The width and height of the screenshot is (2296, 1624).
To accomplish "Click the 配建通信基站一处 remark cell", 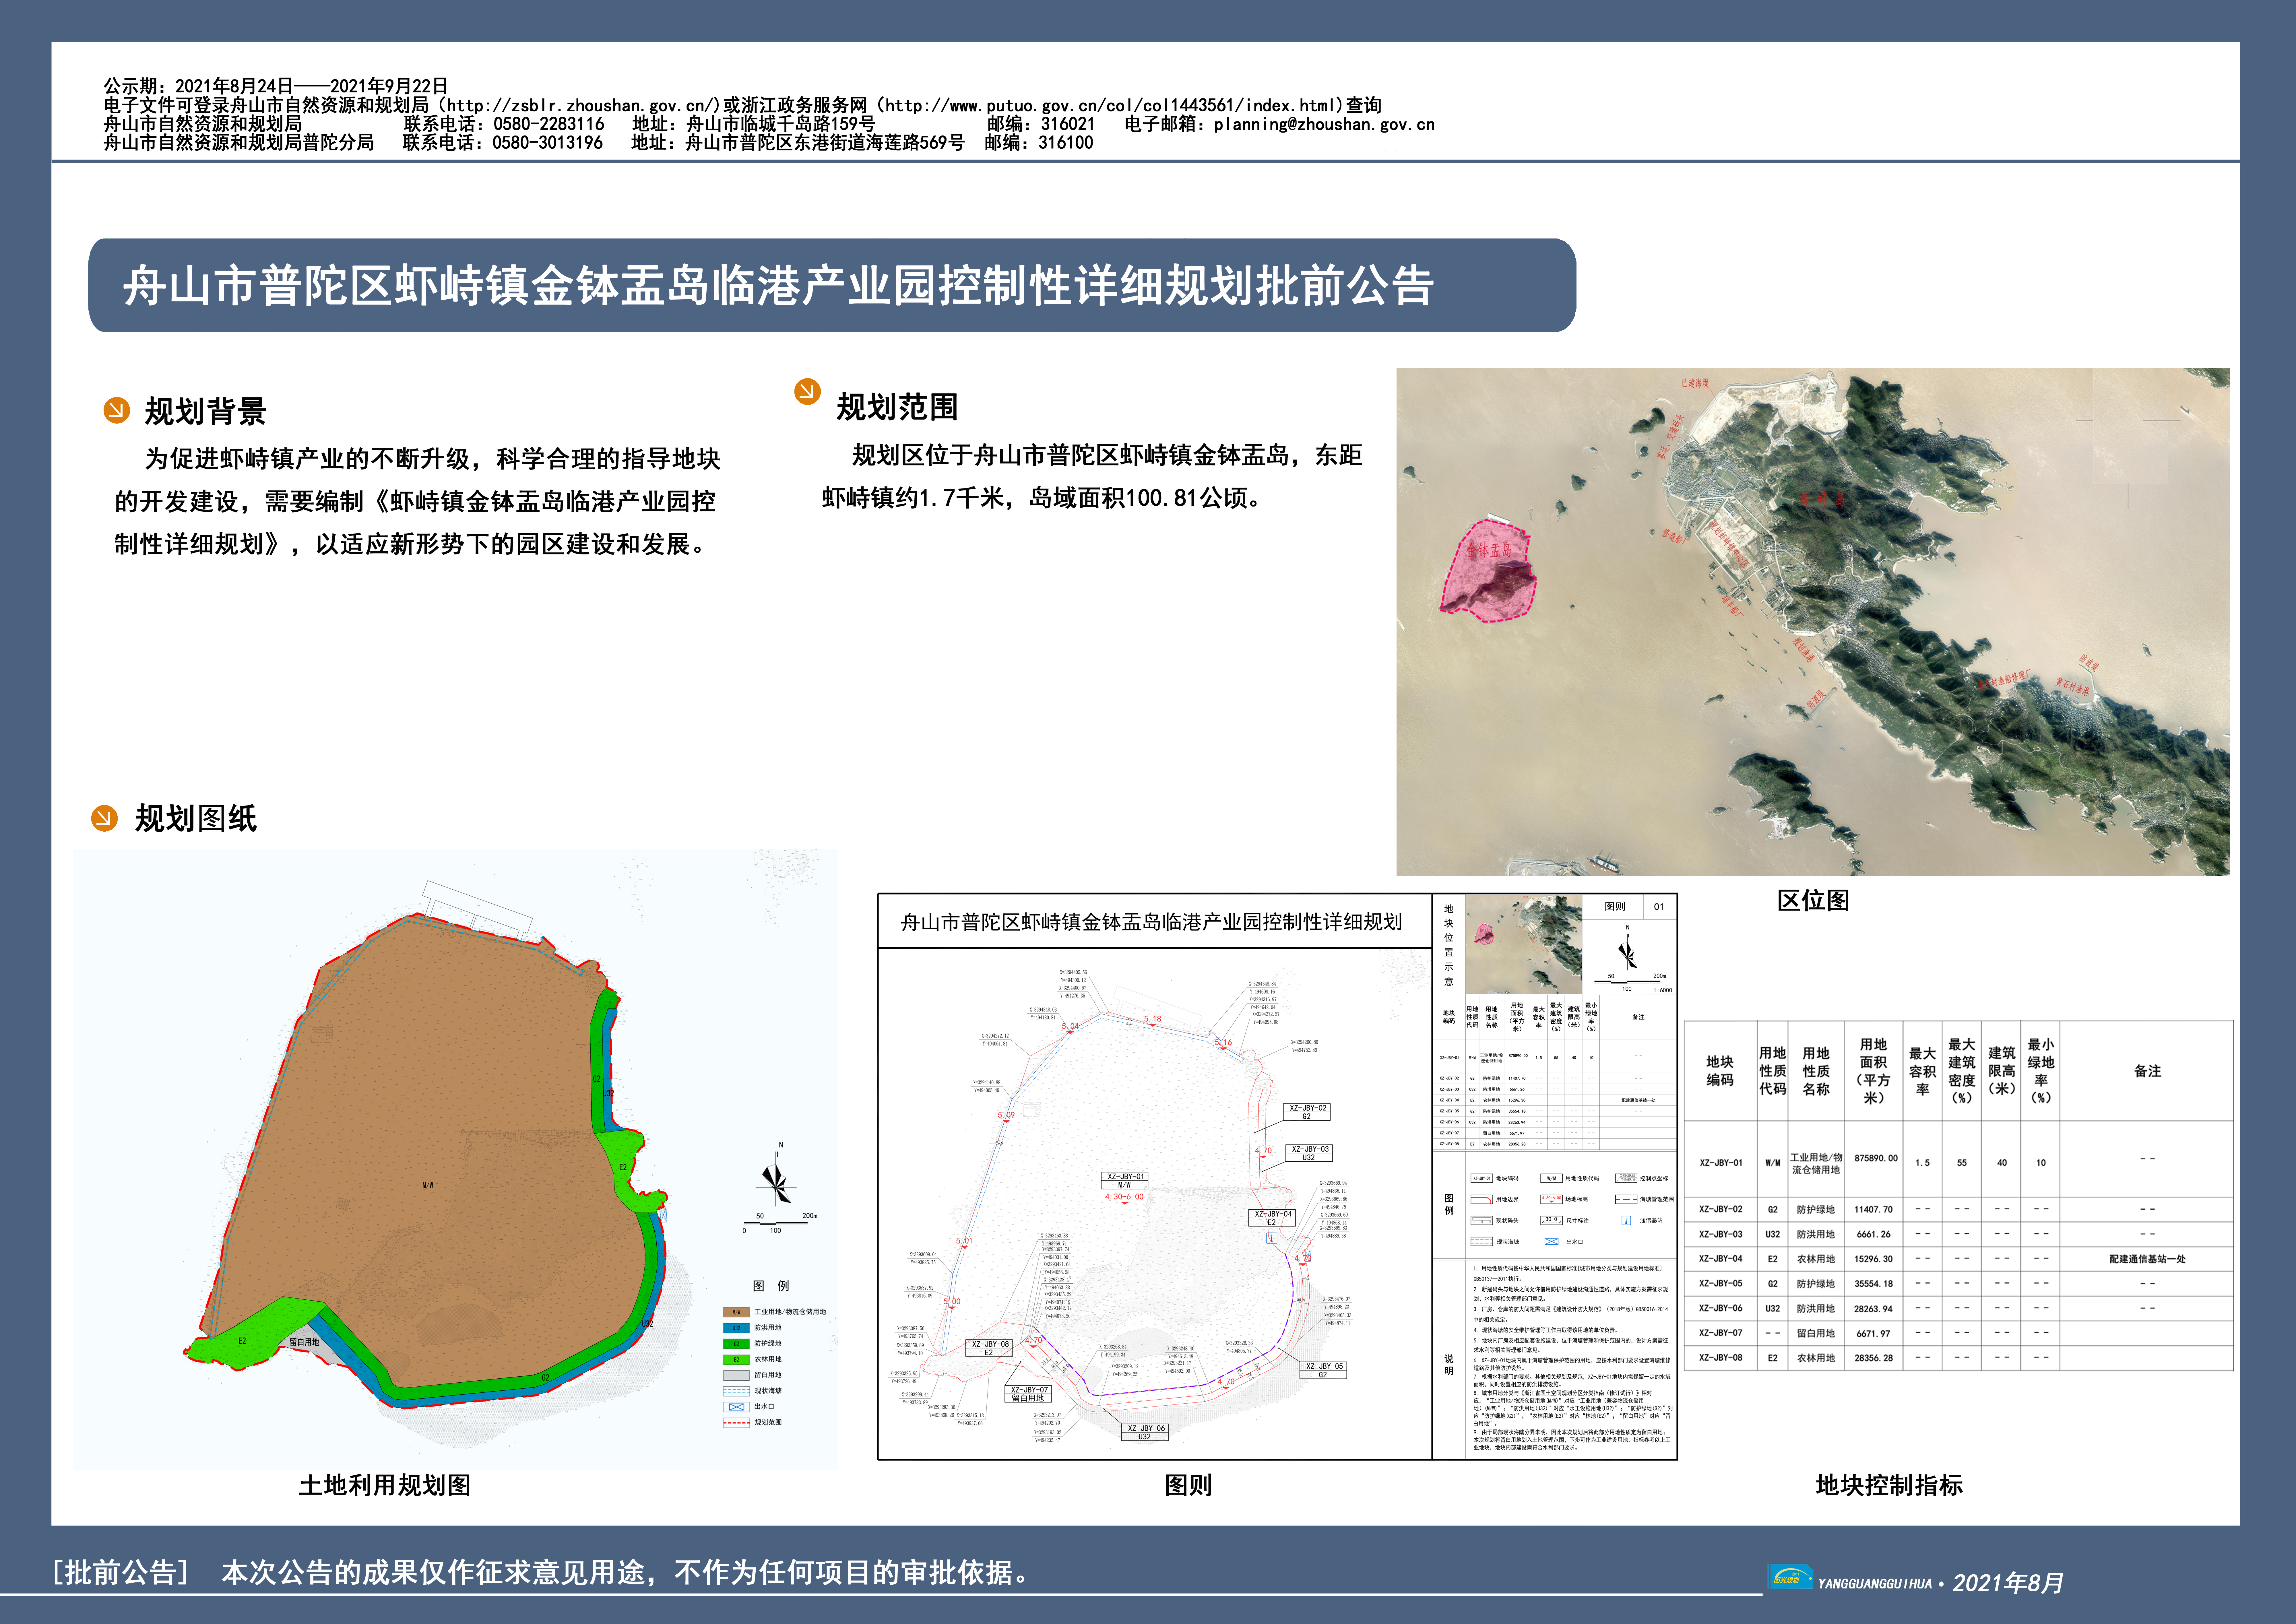I will pos(2147,1259).
